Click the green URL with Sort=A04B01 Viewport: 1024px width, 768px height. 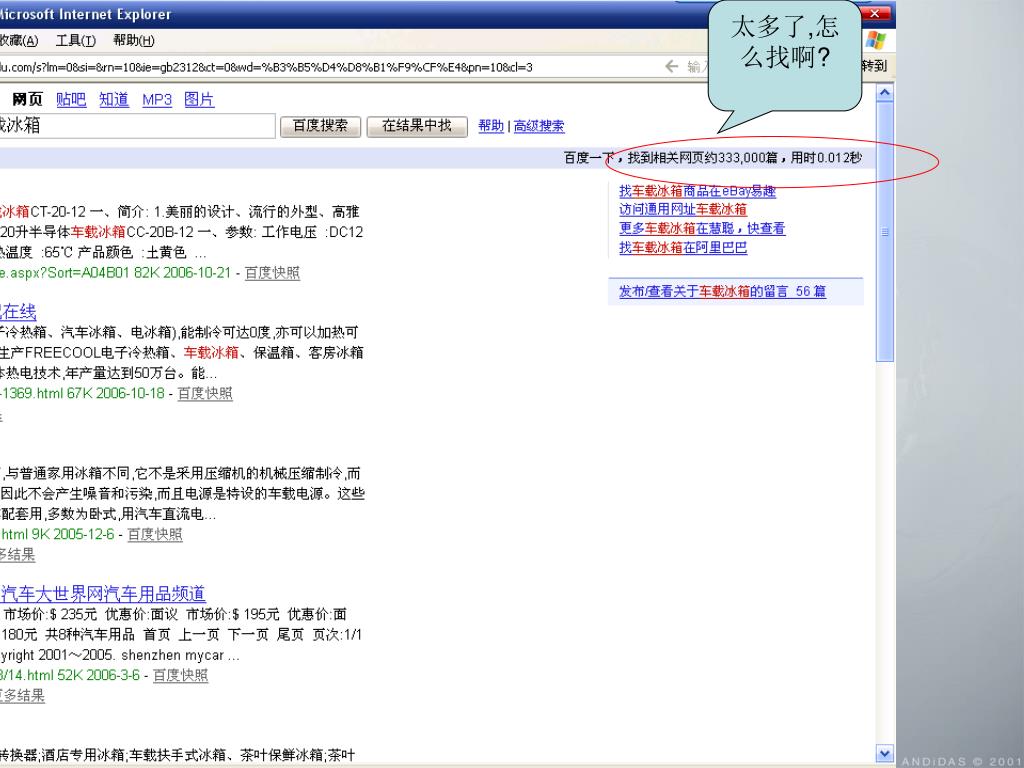point(115,273)
